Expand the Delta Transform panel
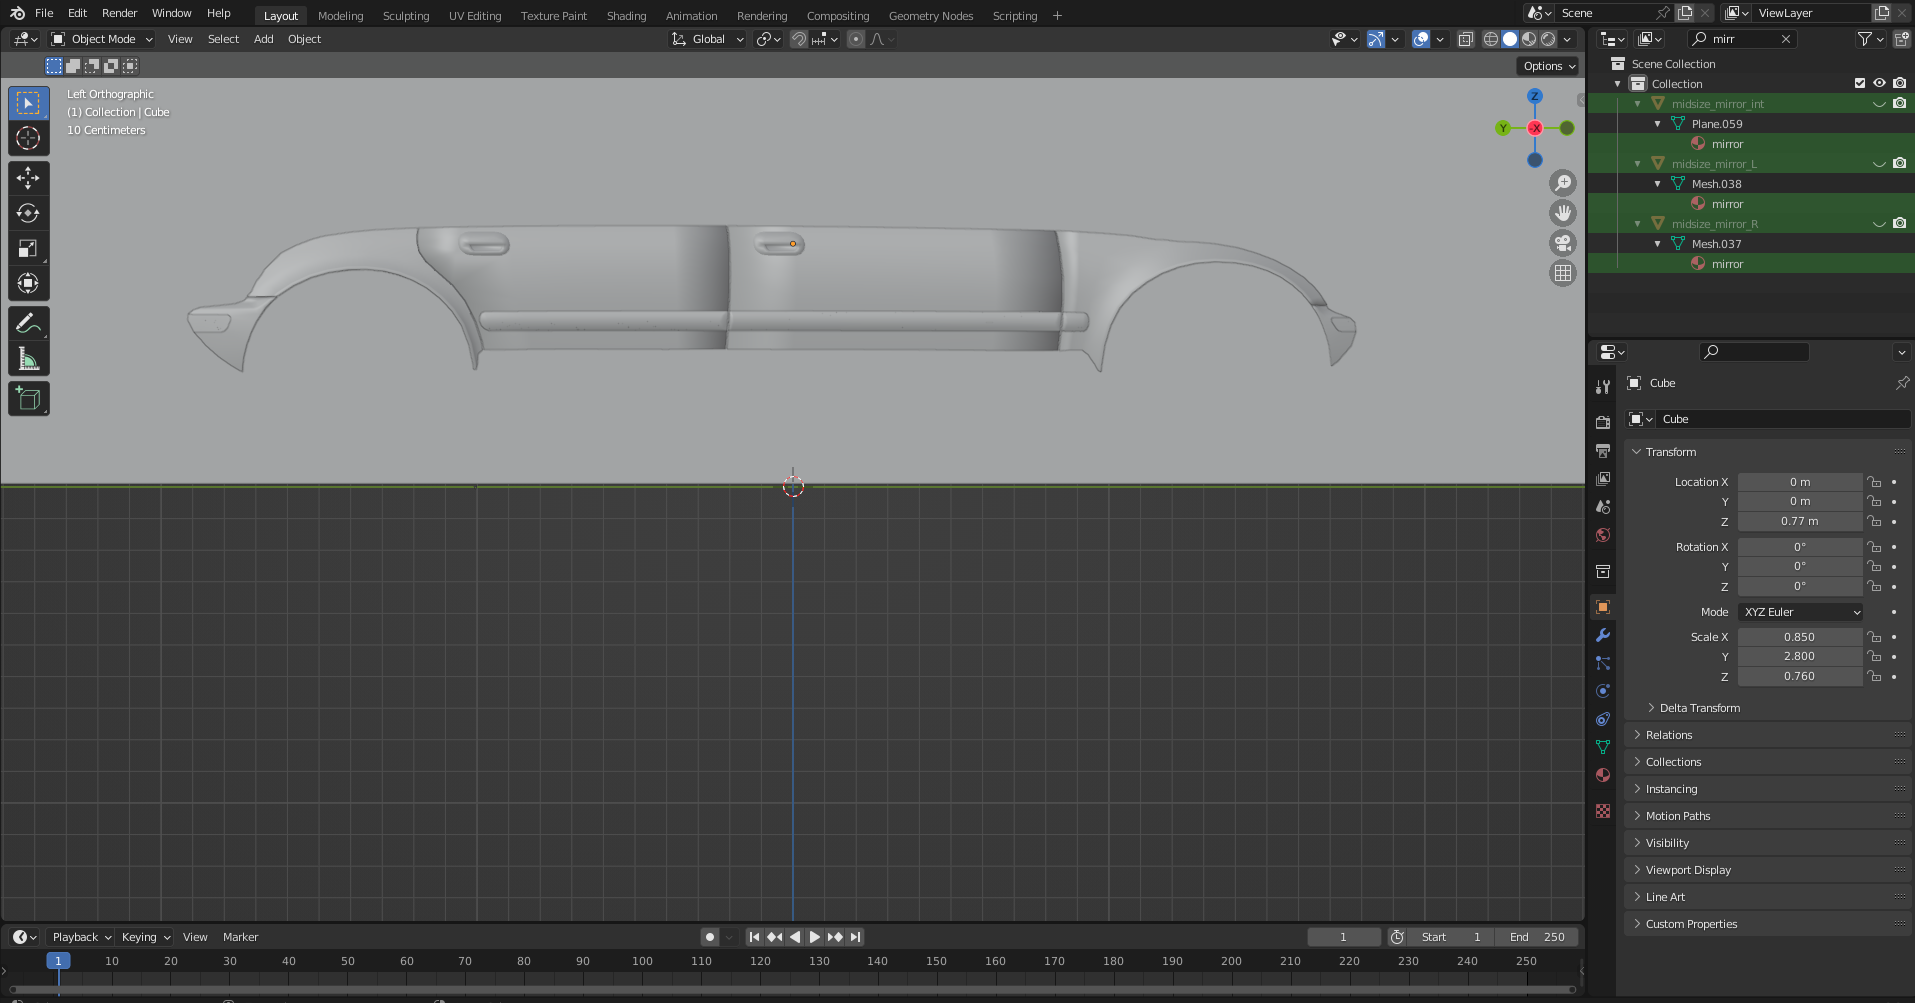Viewport: 1915px width, 1003px height. tap(1699, 708)
